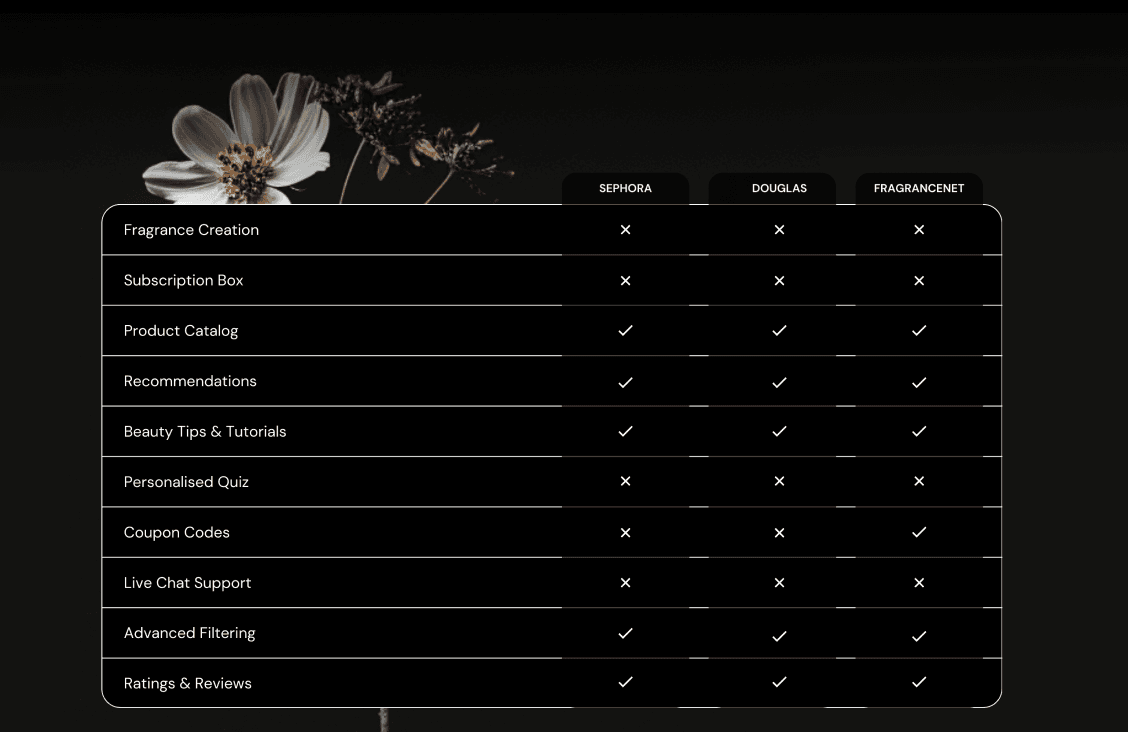Click the Sephora cross for Personalised Quiz
The image size is (1128, 732).
click(x=625, y=481)
